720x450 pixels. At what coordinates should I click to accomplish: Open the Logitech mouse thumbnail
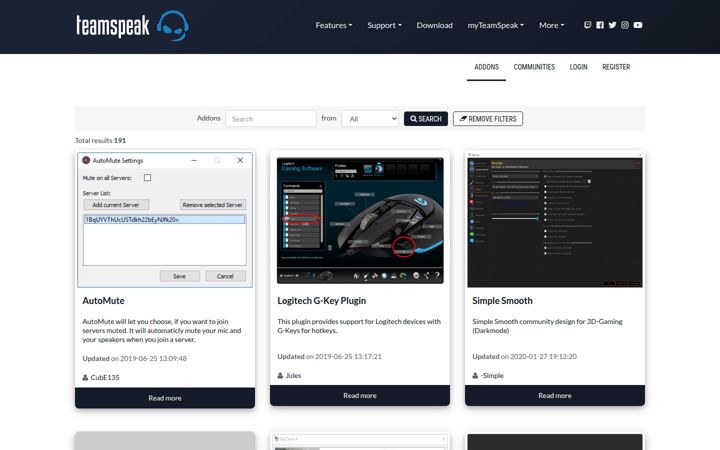click(x=360, y=220)
